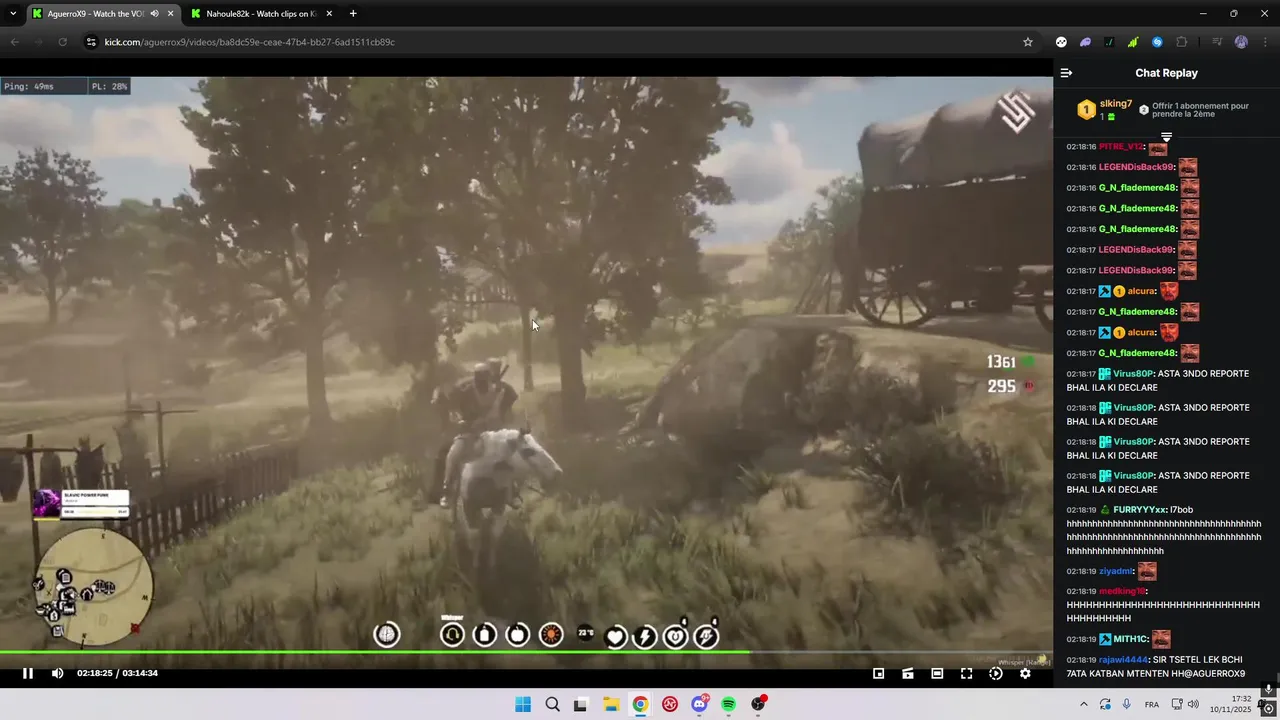Create a clip with the clapperboard icon
The image size is (1280, 720).
(x=908, y=673)
